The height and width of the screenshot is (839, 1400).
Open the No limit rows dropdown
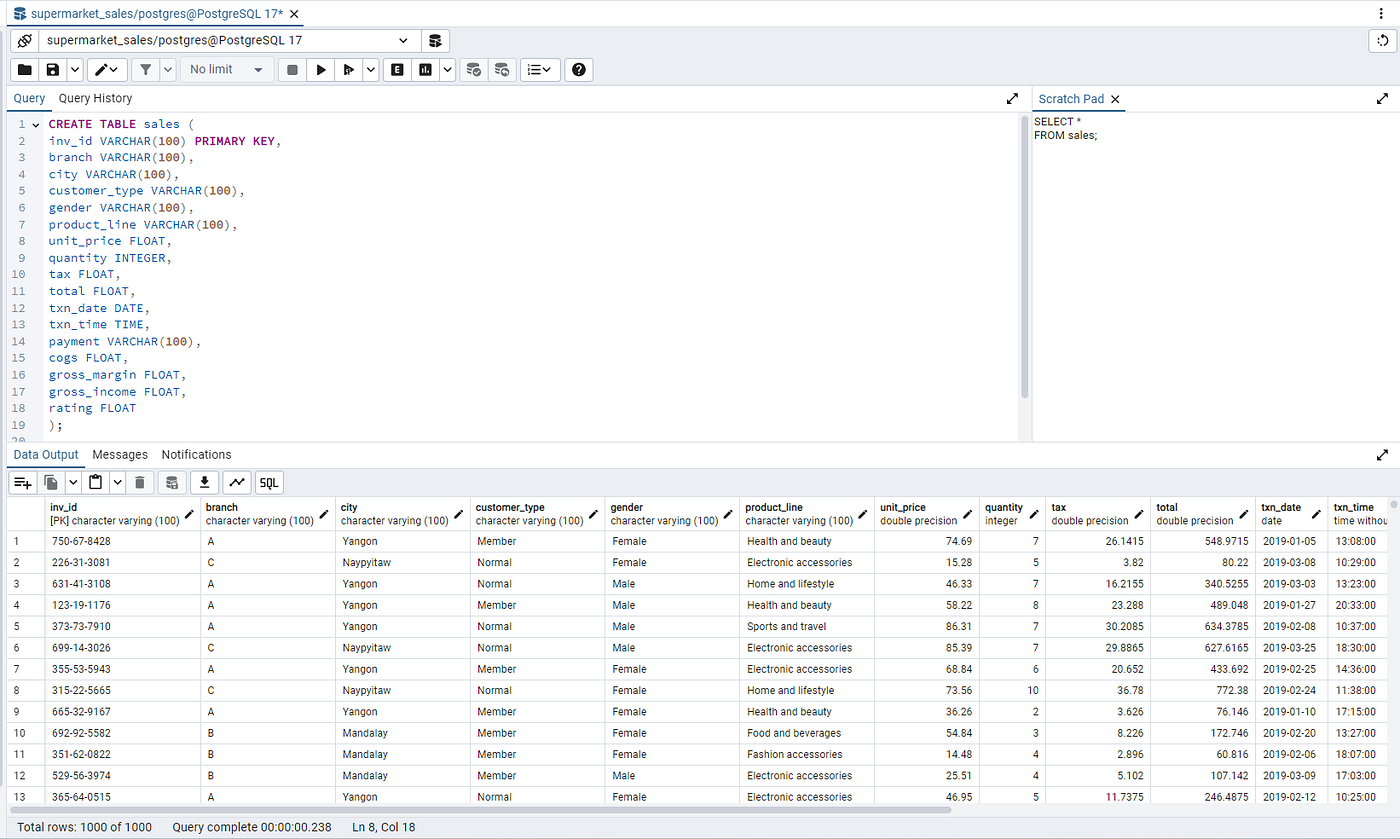coord(227,70)
